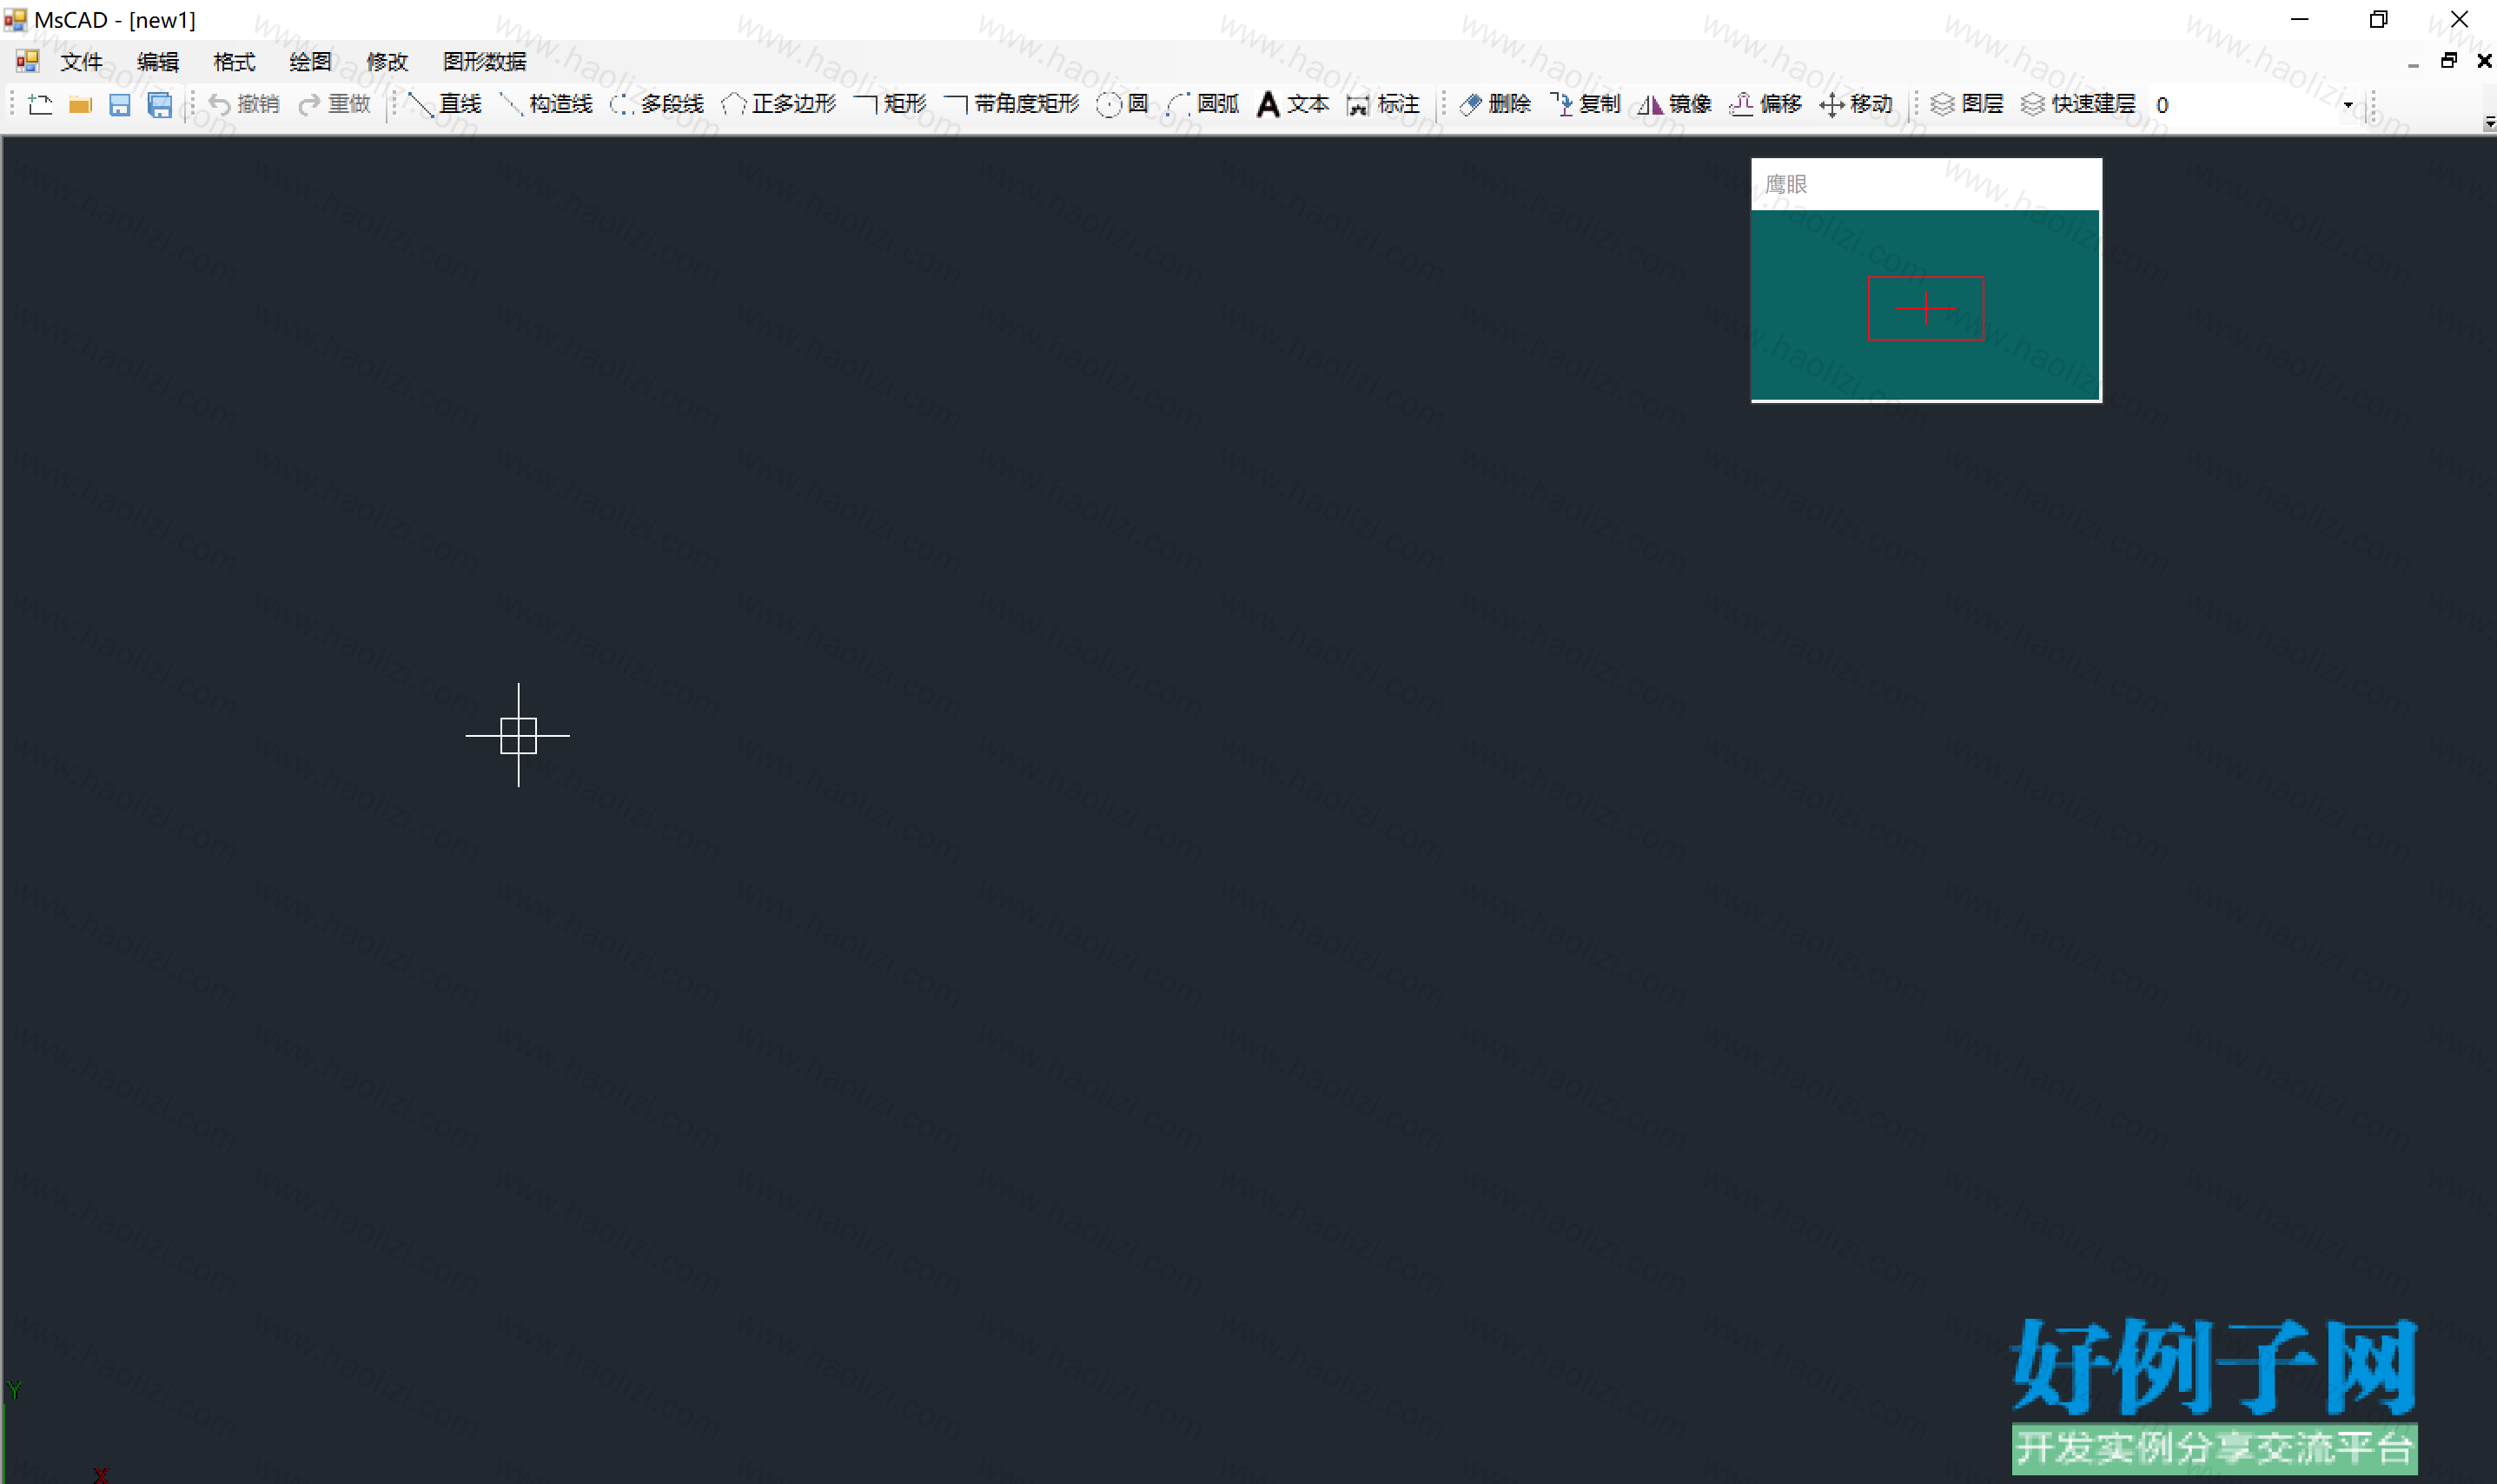Select the 多段线 polyline tool

[657, 104]
